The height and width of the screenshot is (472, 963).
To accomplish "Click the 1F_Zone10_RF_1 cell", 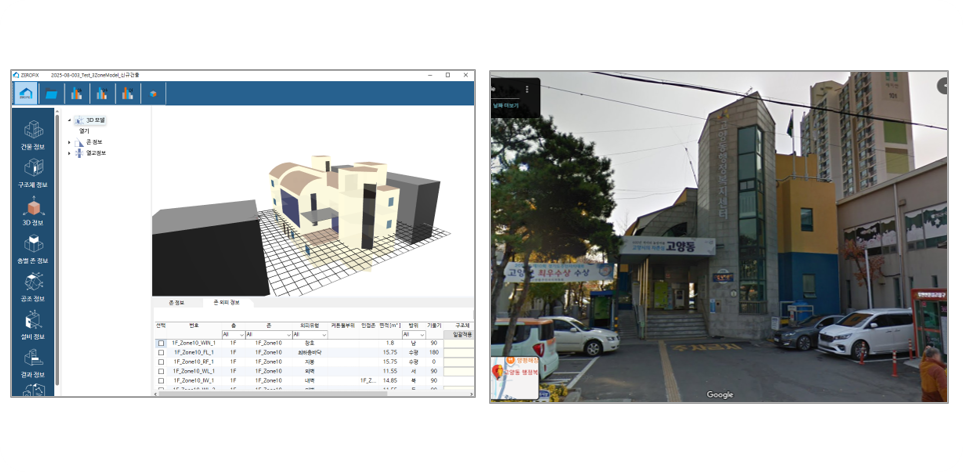I will 194,362.
